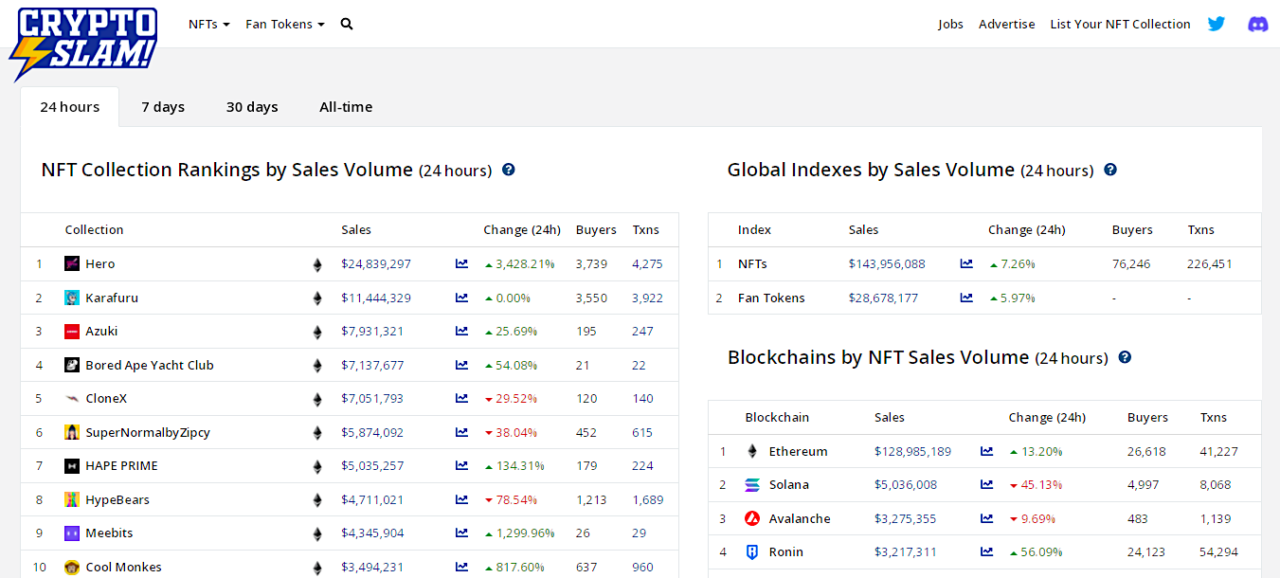The image size is (1280, 578).
Task: Open the sales chart icon beside Hero
Action: 460,264
